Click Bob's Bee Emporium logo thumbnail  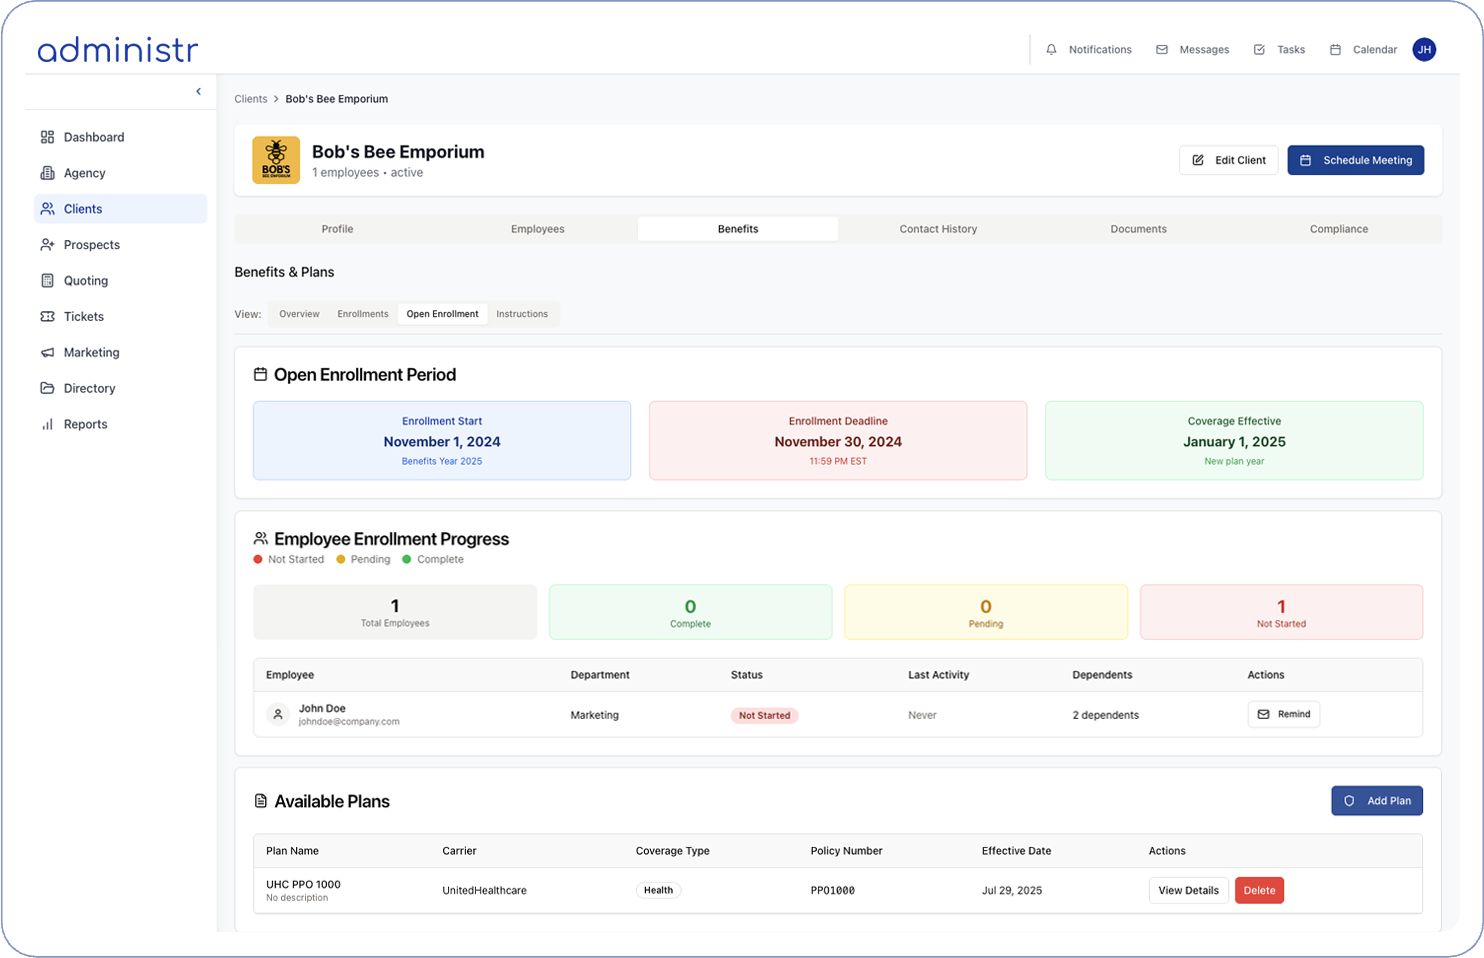coord(276,160)
